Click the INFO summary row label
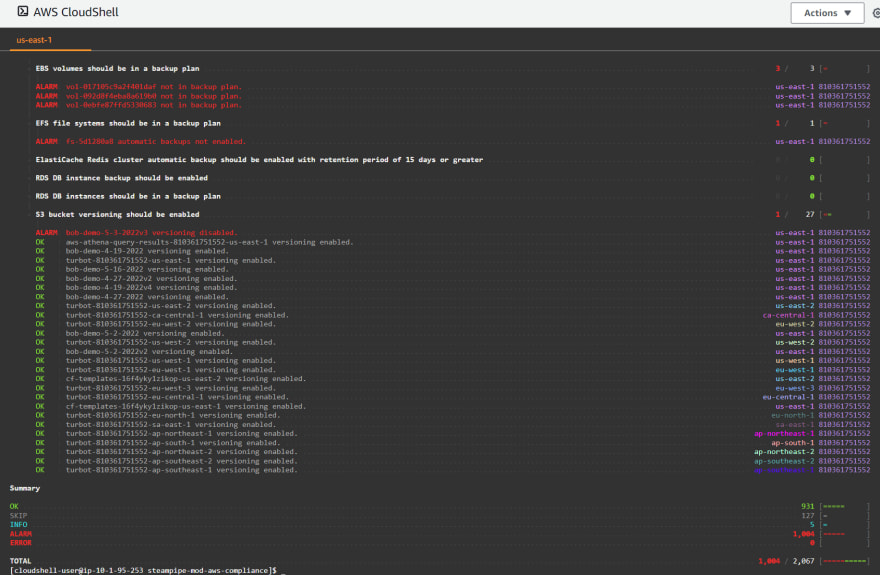Screen dimensions: 880x575 pos(18,525)
